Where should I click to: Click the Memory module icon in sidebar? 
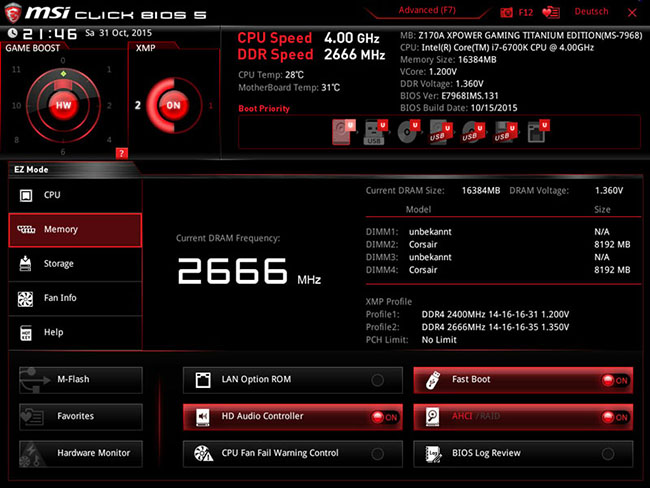coord(26,229)
